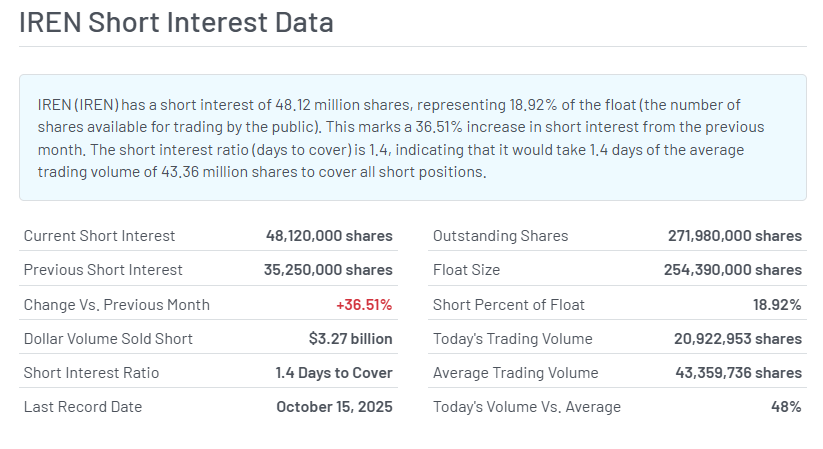823x449 pixels.
Task: Click the Outstanding Shares label
Action: click(x=500, y=236)
